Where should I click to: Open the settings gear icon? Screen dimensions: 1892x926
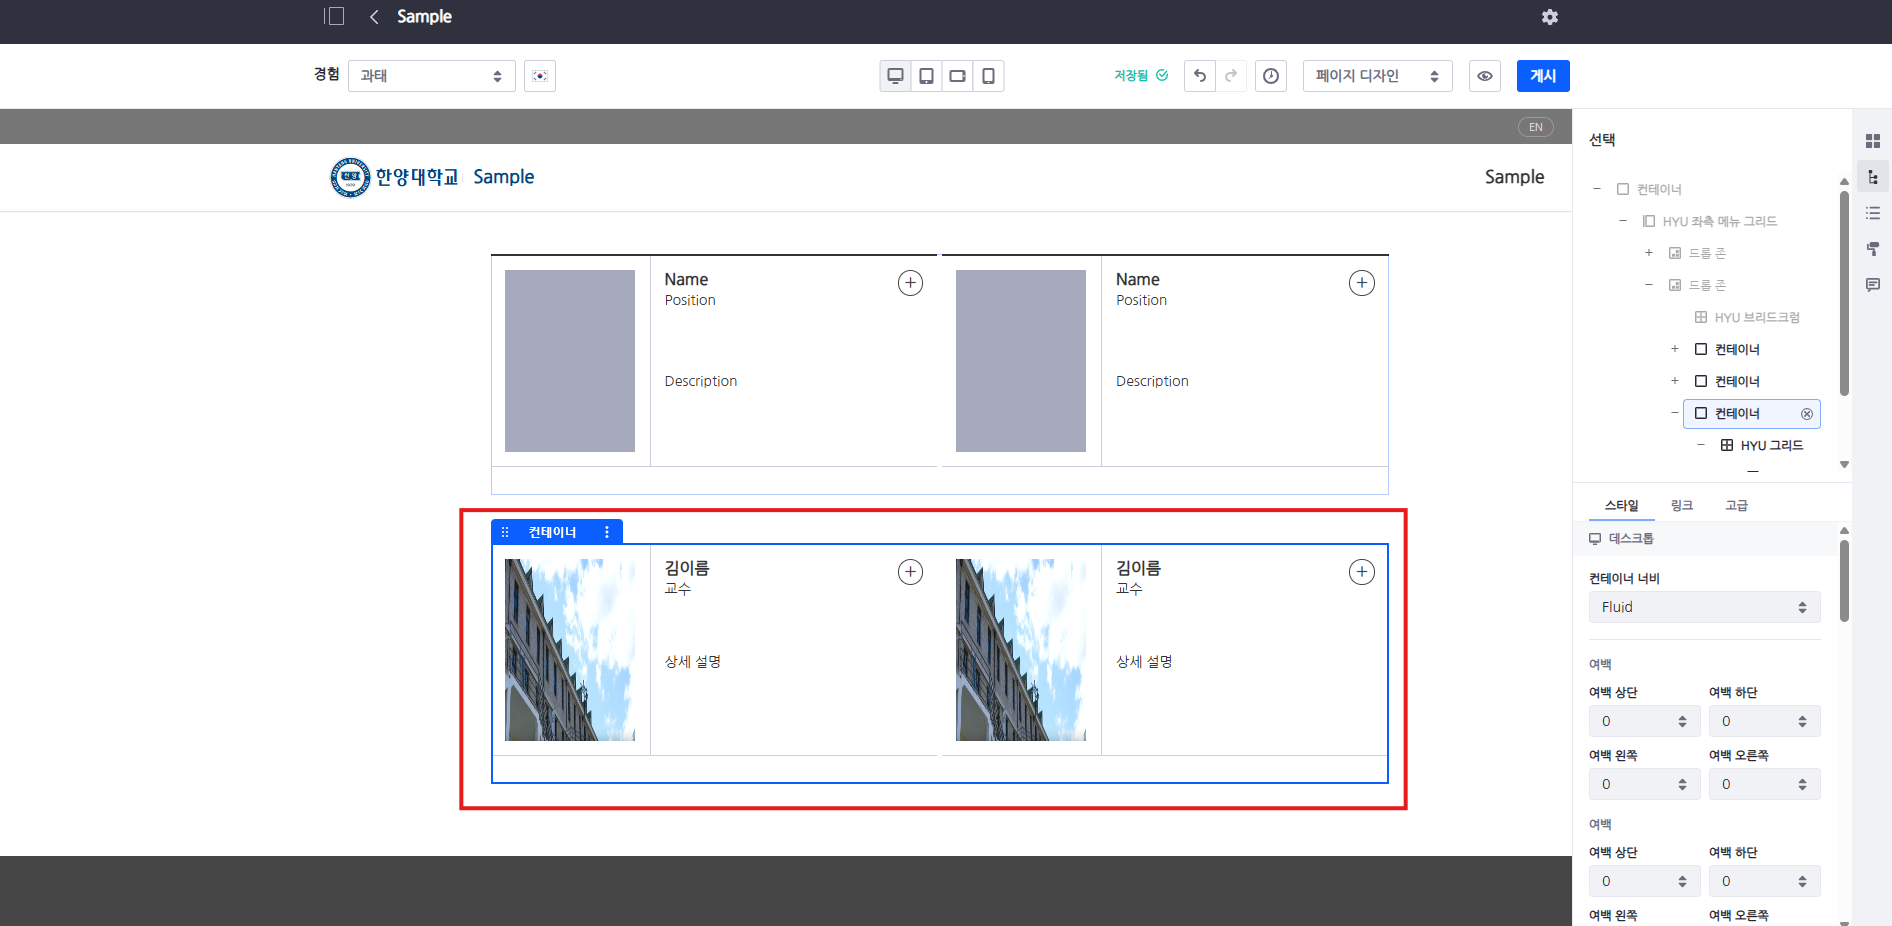point(1550,17)
